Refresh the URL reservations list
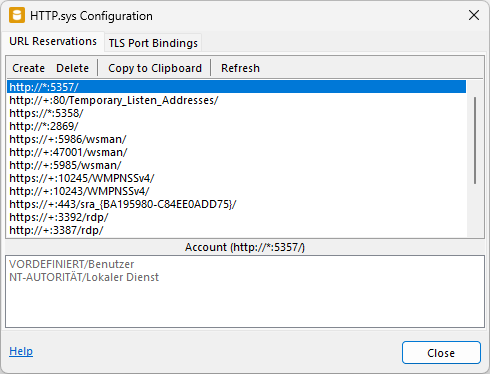The width and height of the screenshot is (490, 374). click(x=240, y=68)
